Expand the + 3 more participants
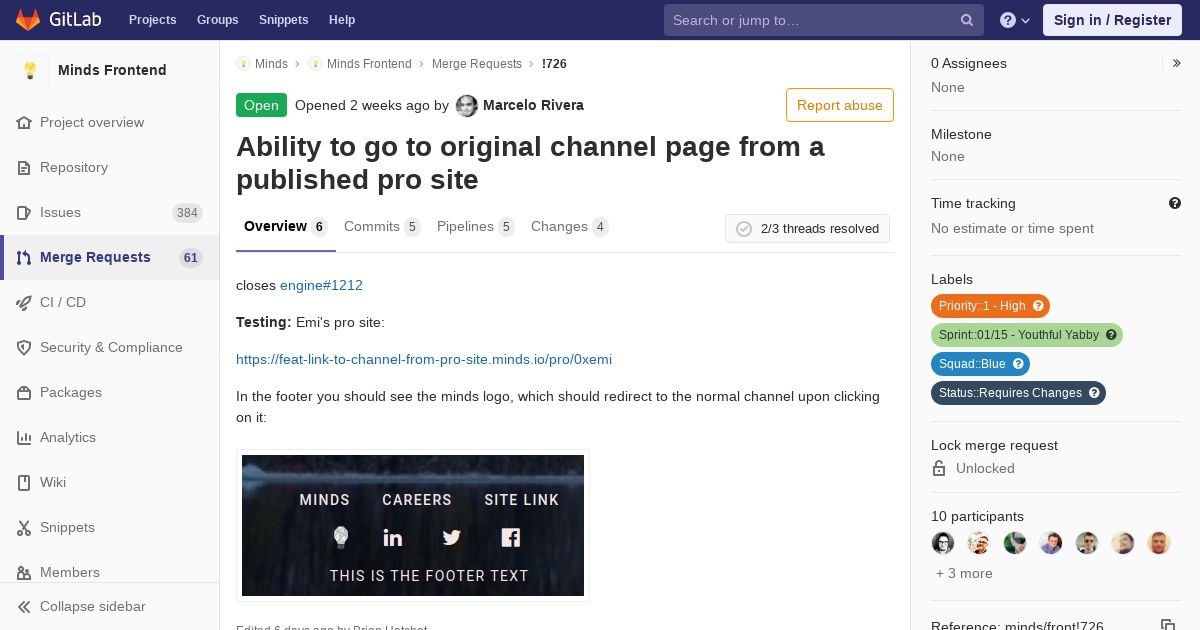Image resolution: width=1200 pixels, height=630 pixels. click(x=964, y=573)
